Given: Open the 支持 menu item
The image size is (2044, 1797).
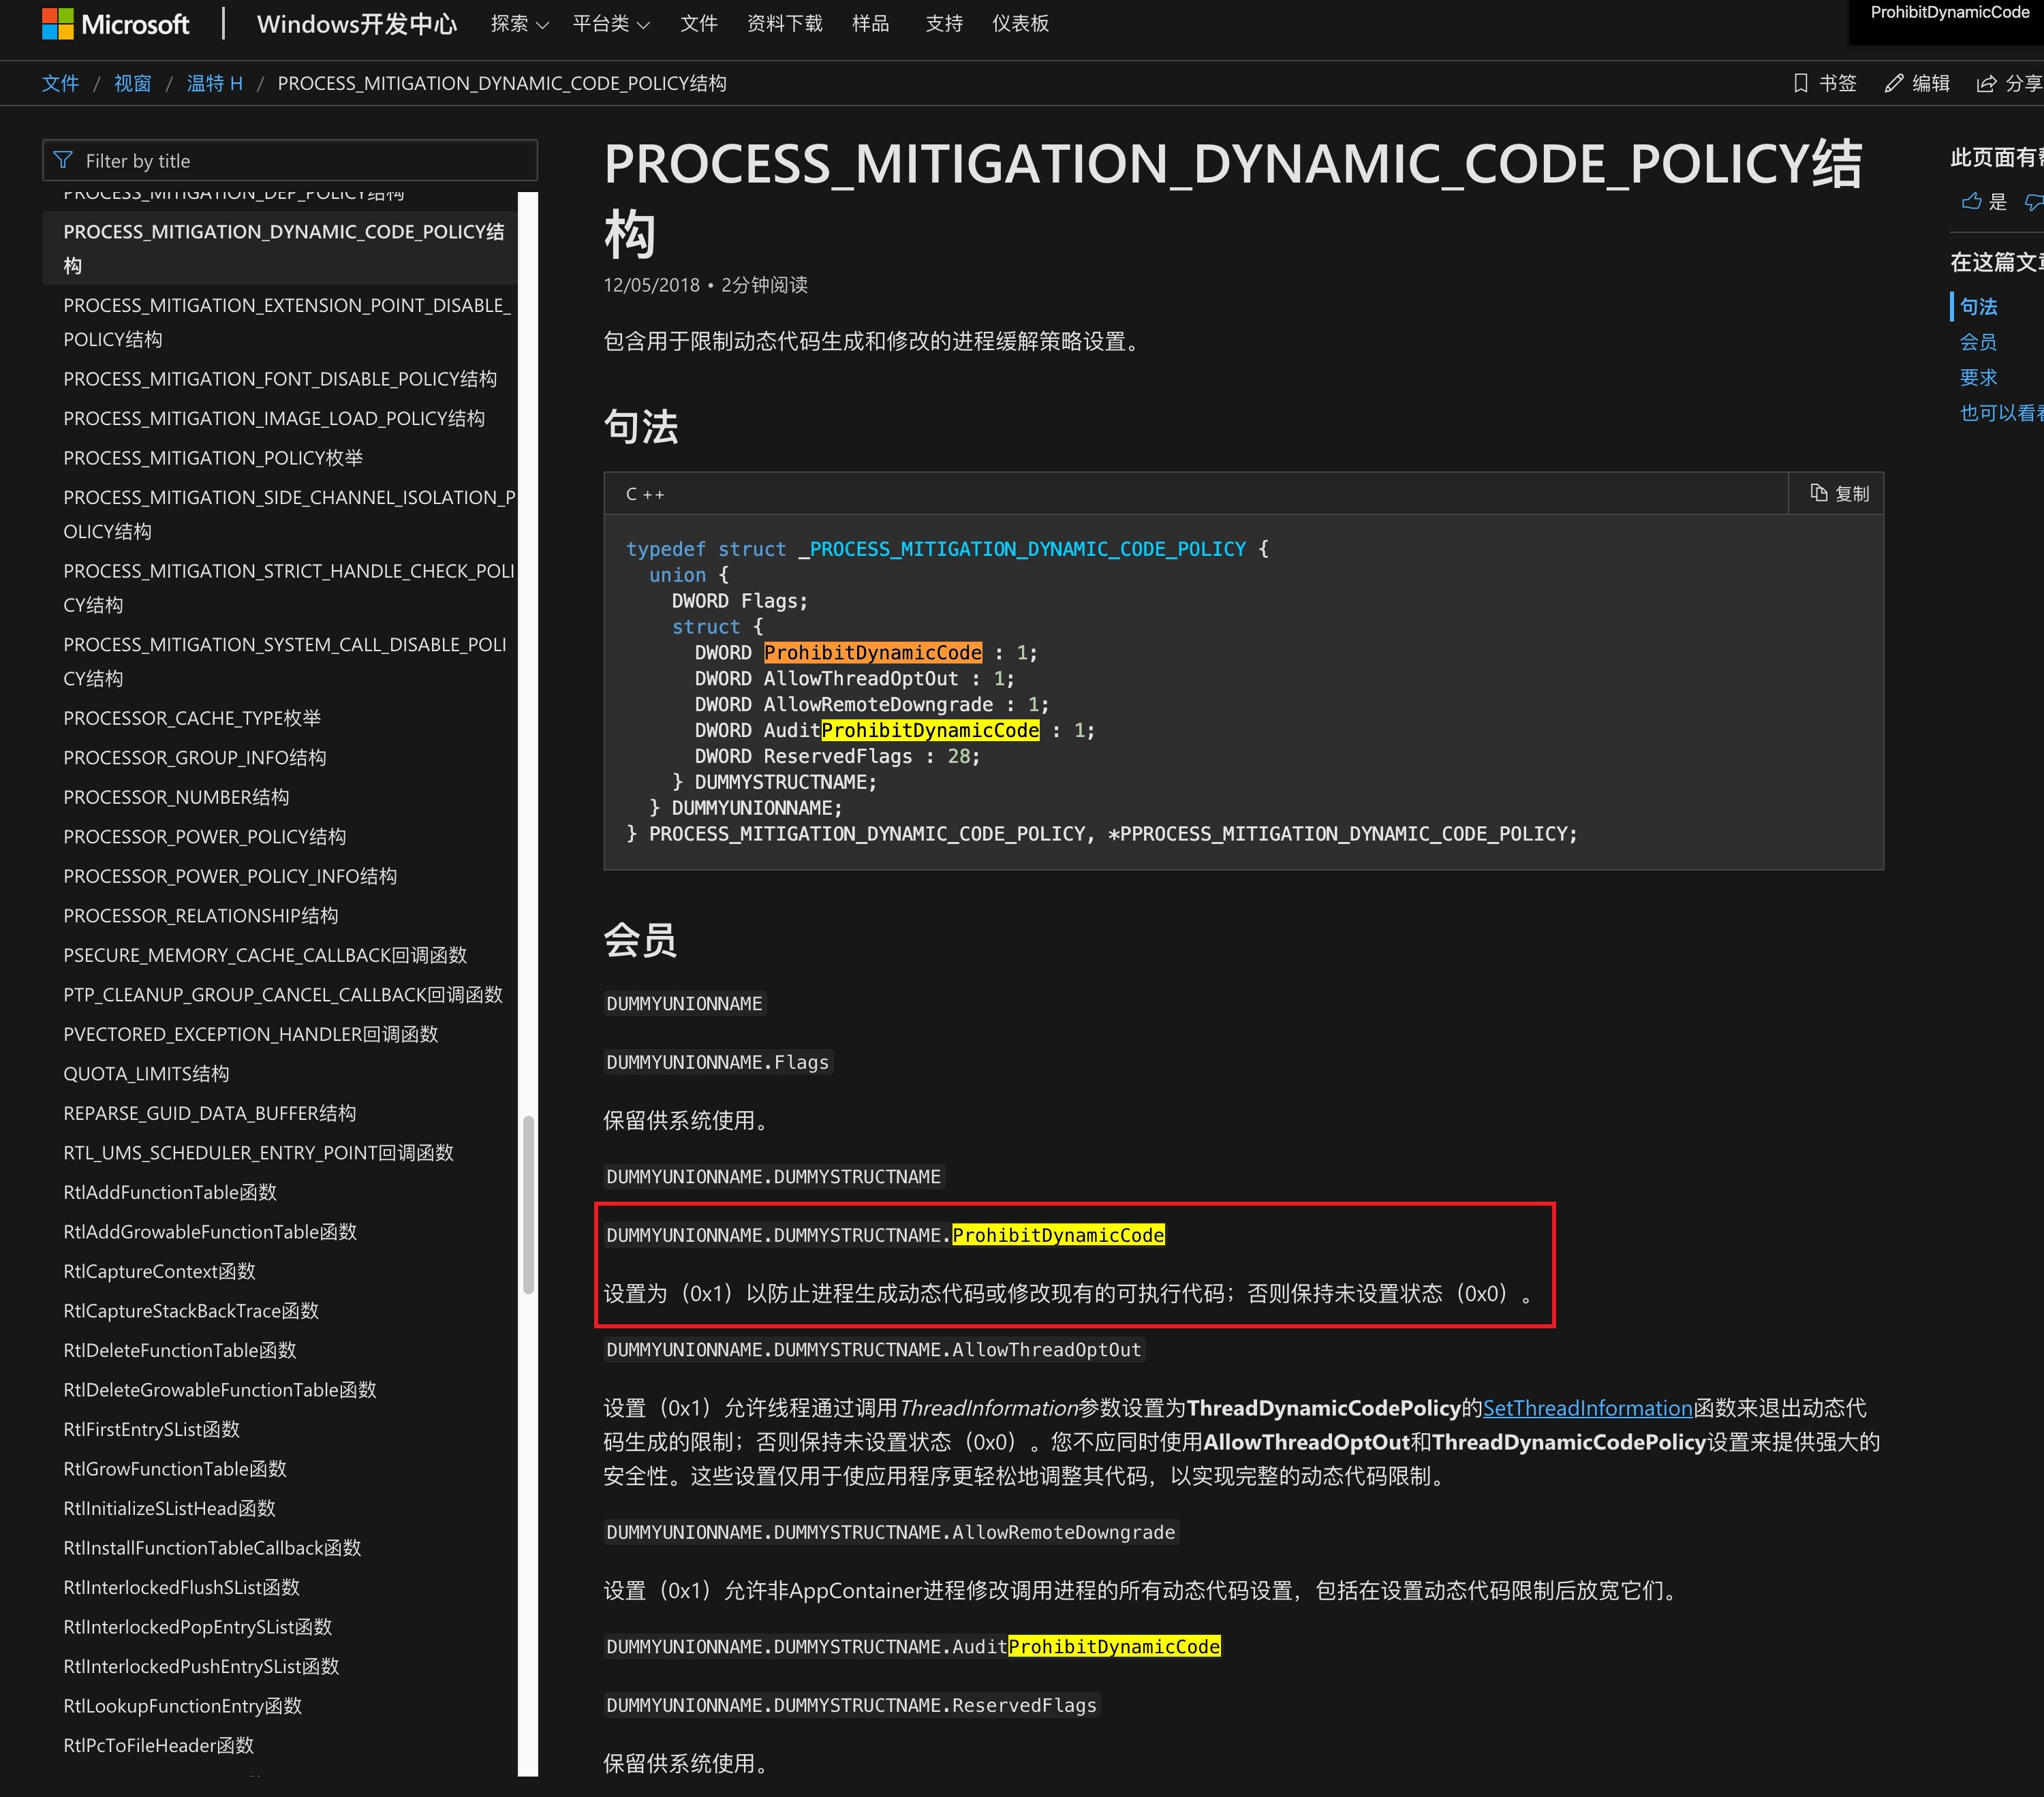Looking at the screenshot, I should tap(943, 23).
